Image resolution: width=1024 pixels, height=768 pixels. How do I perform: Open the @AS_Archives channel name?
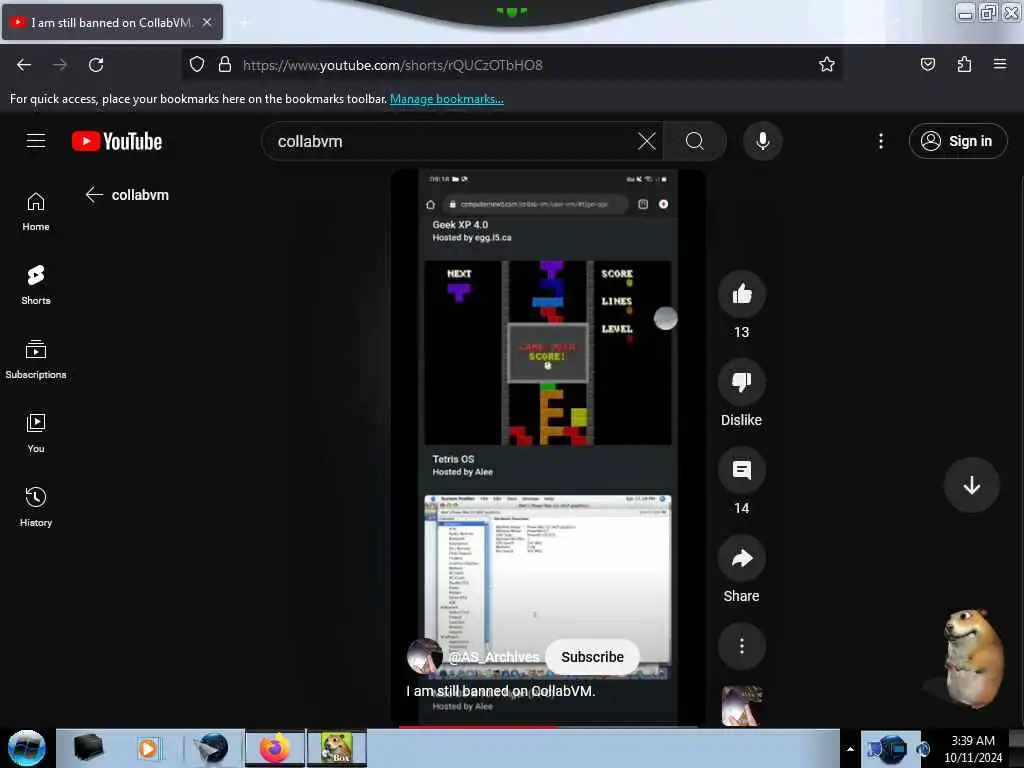tap(494, 657)
